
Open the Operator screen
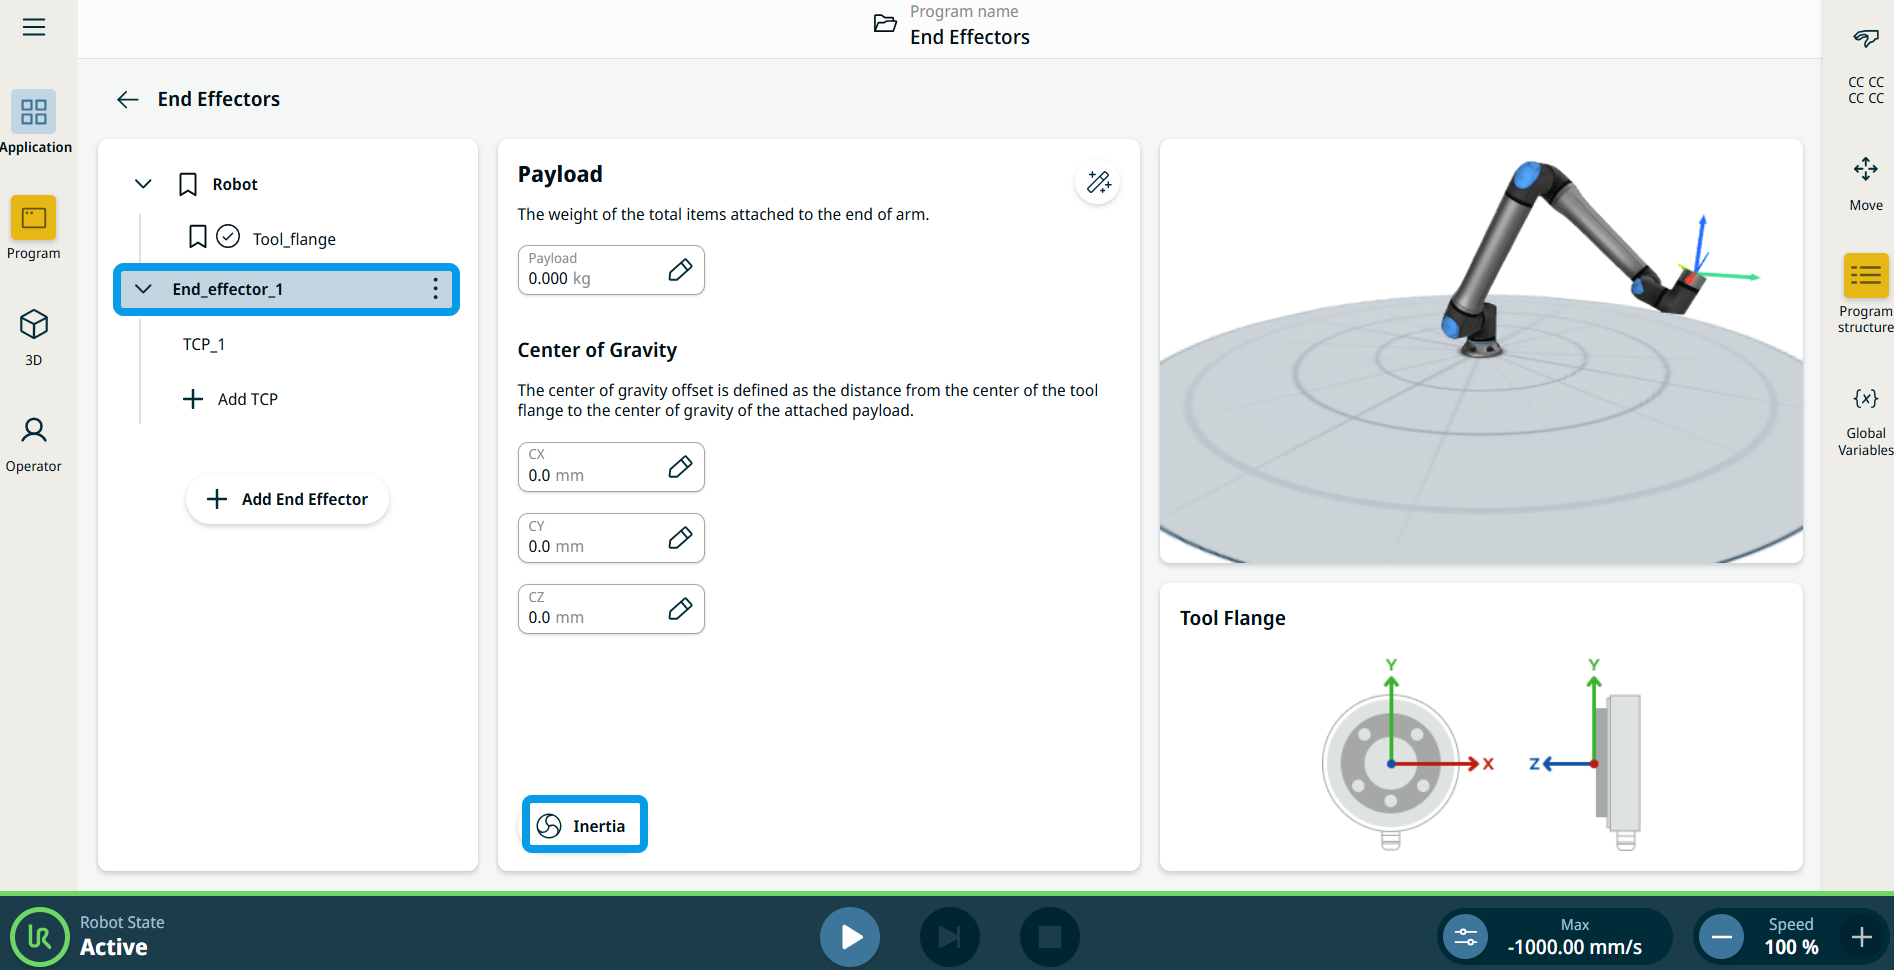(x=34, y=443)
